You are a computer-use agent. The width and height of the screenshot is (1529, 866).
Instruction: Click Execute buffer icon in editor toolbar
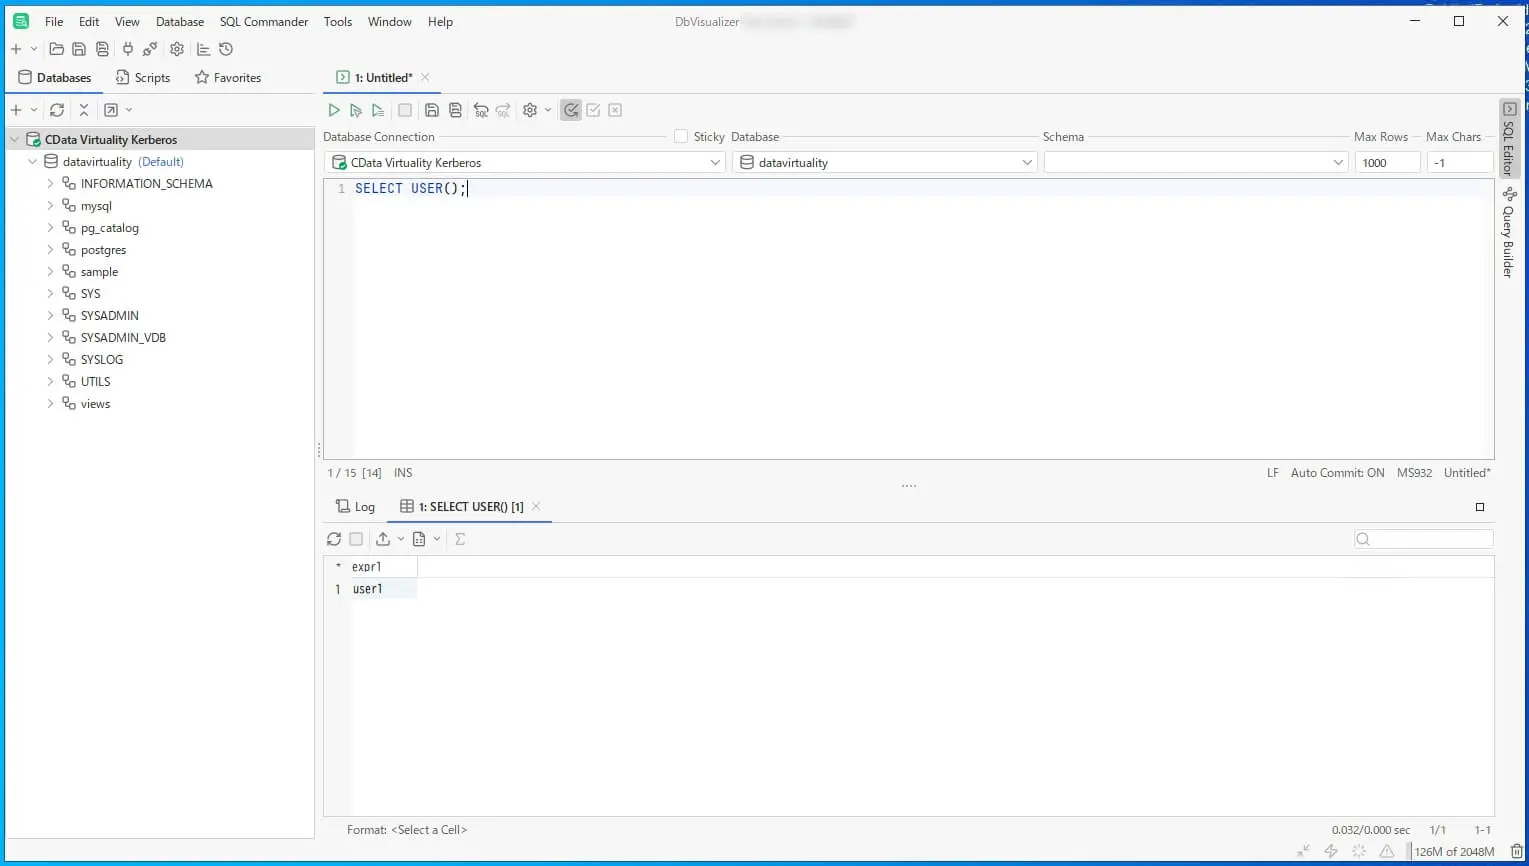(378, 110)
